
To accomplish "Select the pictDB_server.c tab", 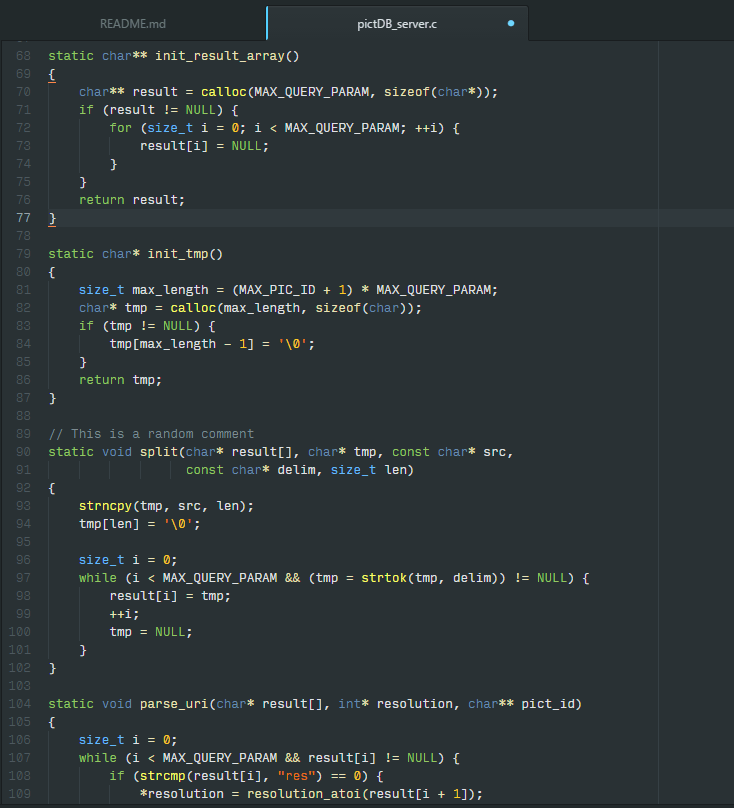I will (397, 24).
